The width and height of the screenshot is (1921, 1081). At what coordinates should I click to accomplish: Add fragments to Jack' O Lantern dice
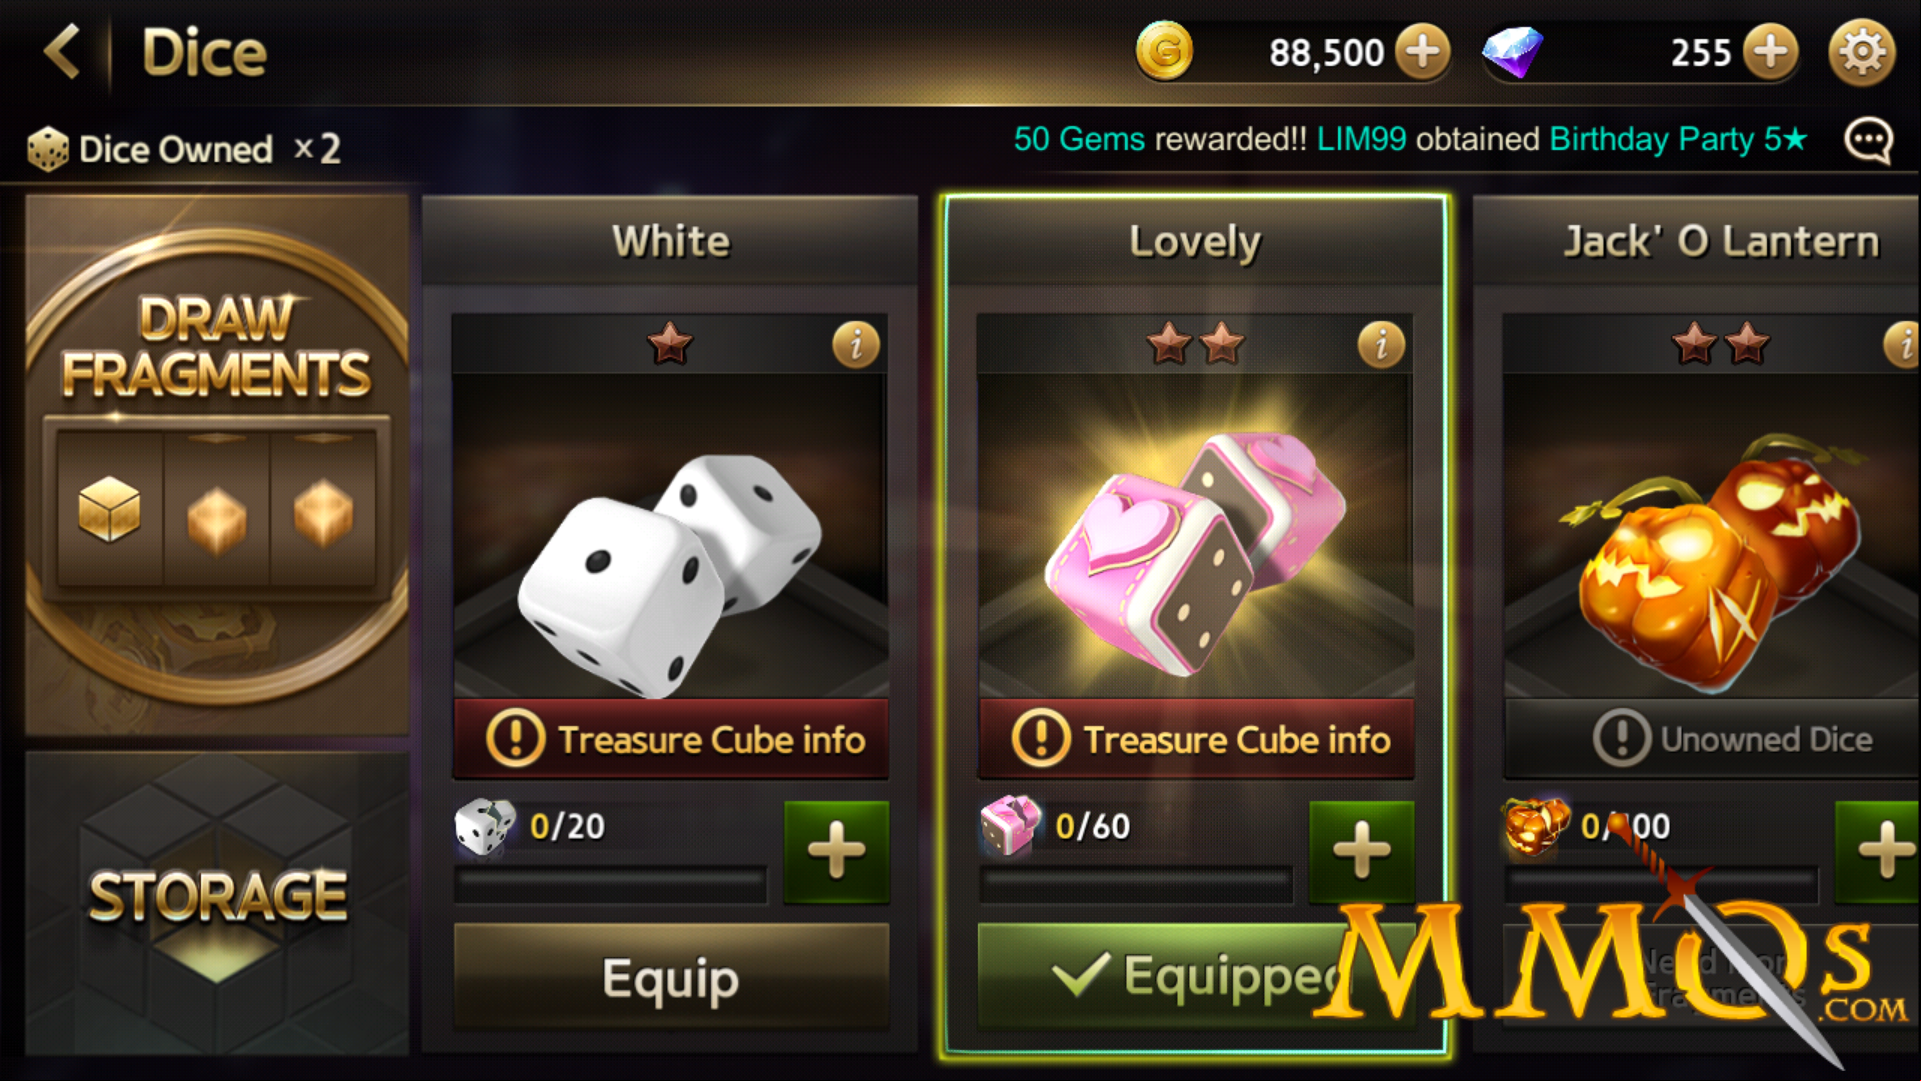click(1879, 852)
